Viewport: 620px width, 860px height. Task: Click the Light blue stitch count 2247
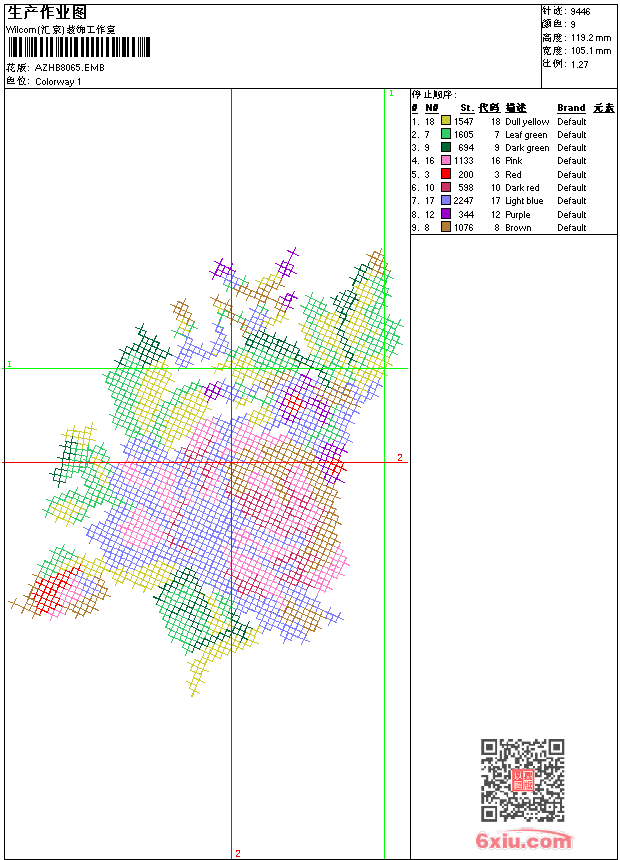(x=463, y=201)
